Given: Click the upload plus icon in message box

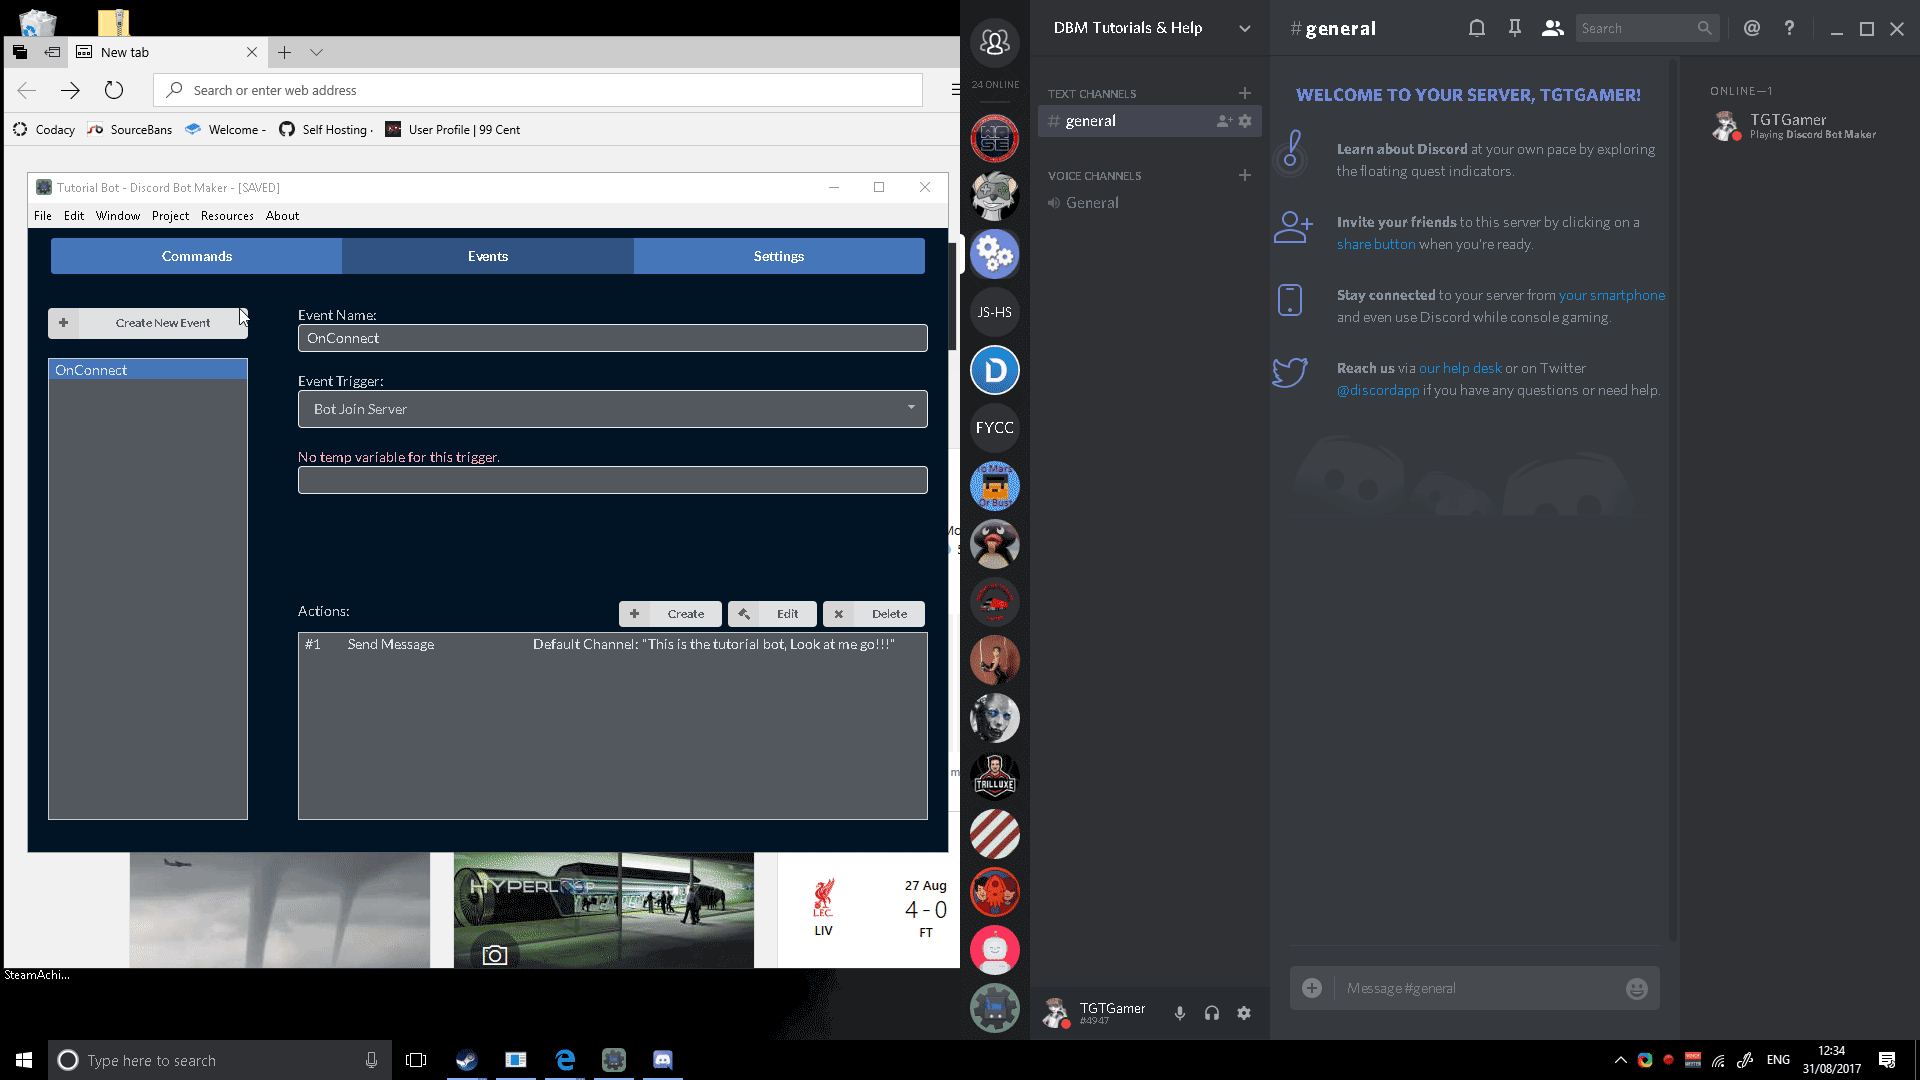Looking at the screenshot, I should click(1312, 988).
